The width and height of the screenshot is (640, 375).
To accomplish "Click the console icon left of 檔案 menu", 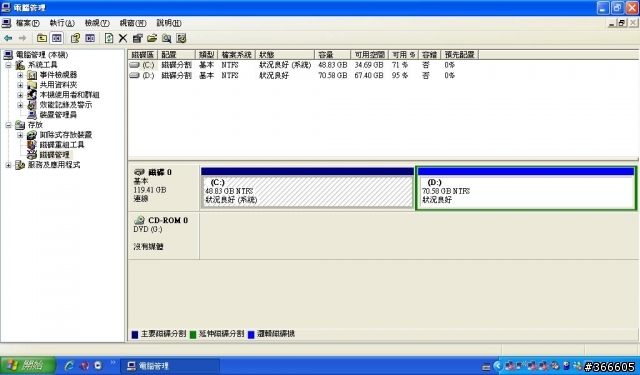I will pos(6,23).
